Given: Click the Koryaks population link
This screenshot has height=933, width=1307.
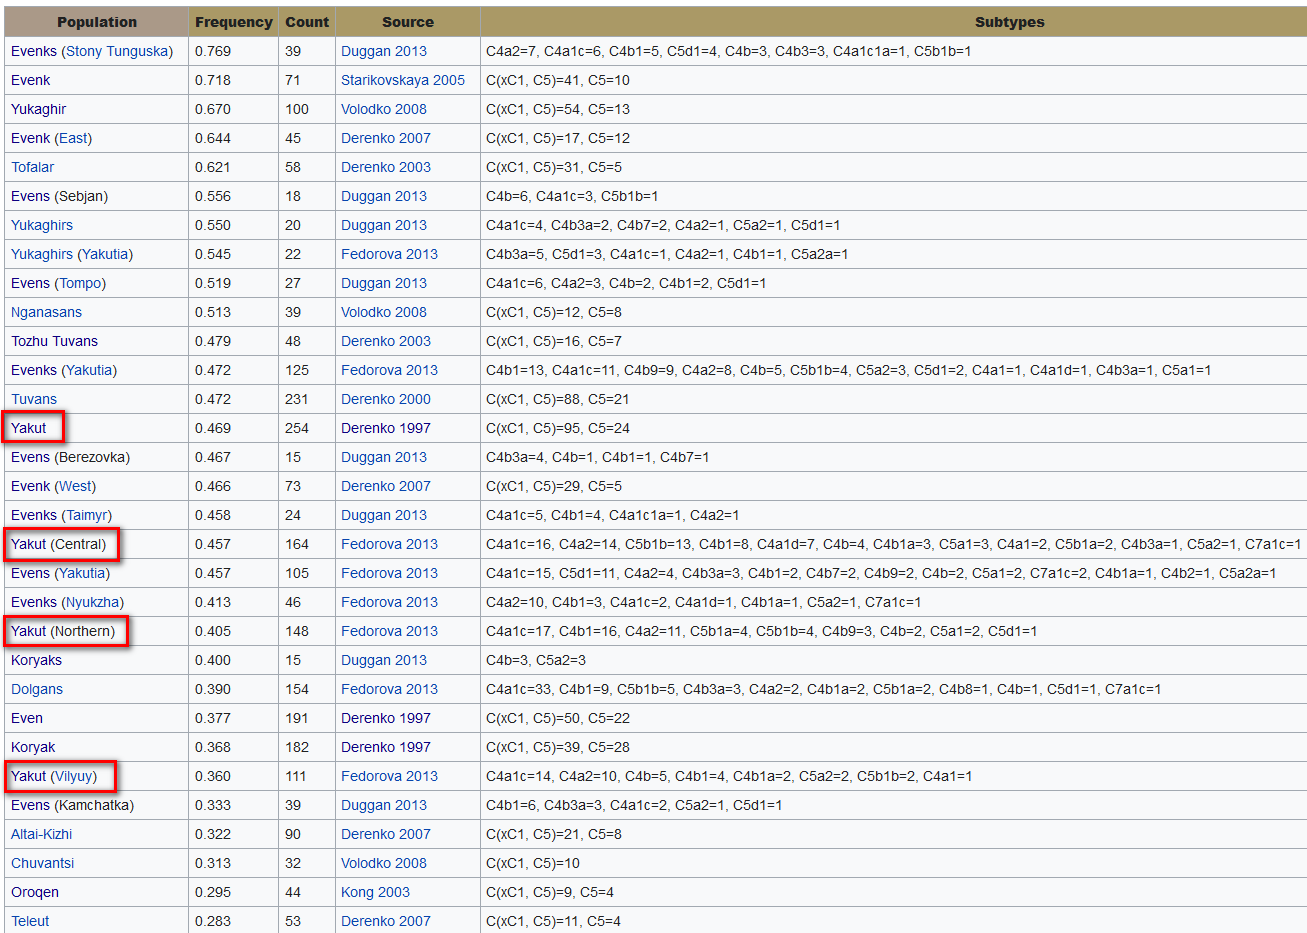Looking at the screenshot, I should click(x=37, y=660).
